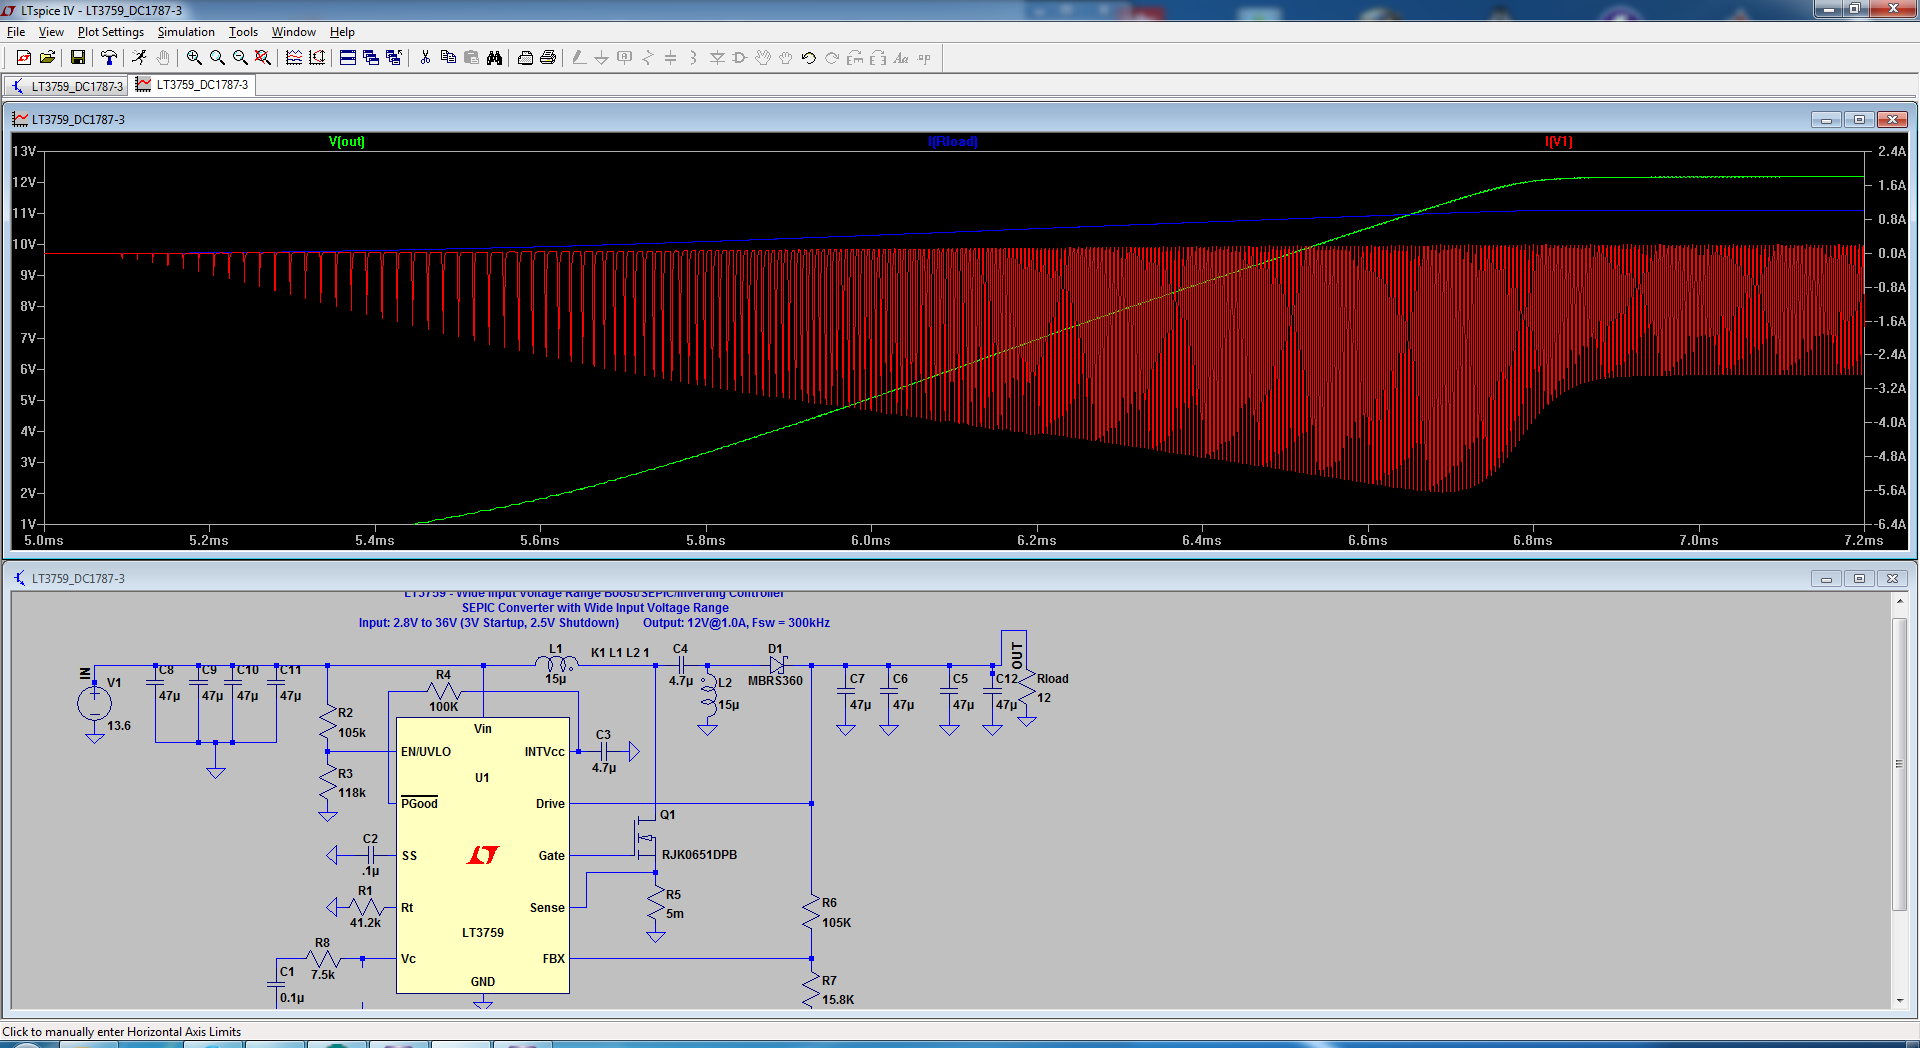Click the schematic vertical scrollbar thumb
This screenshot has height=1048, width=1920.
click(x=1899, y=764)
